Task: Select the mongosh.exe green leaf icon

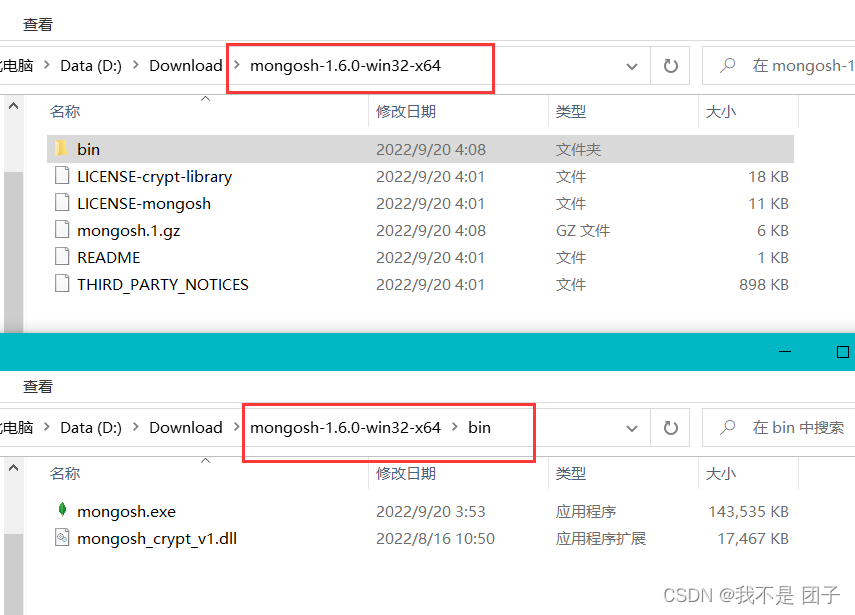Action: coord(62,509)
